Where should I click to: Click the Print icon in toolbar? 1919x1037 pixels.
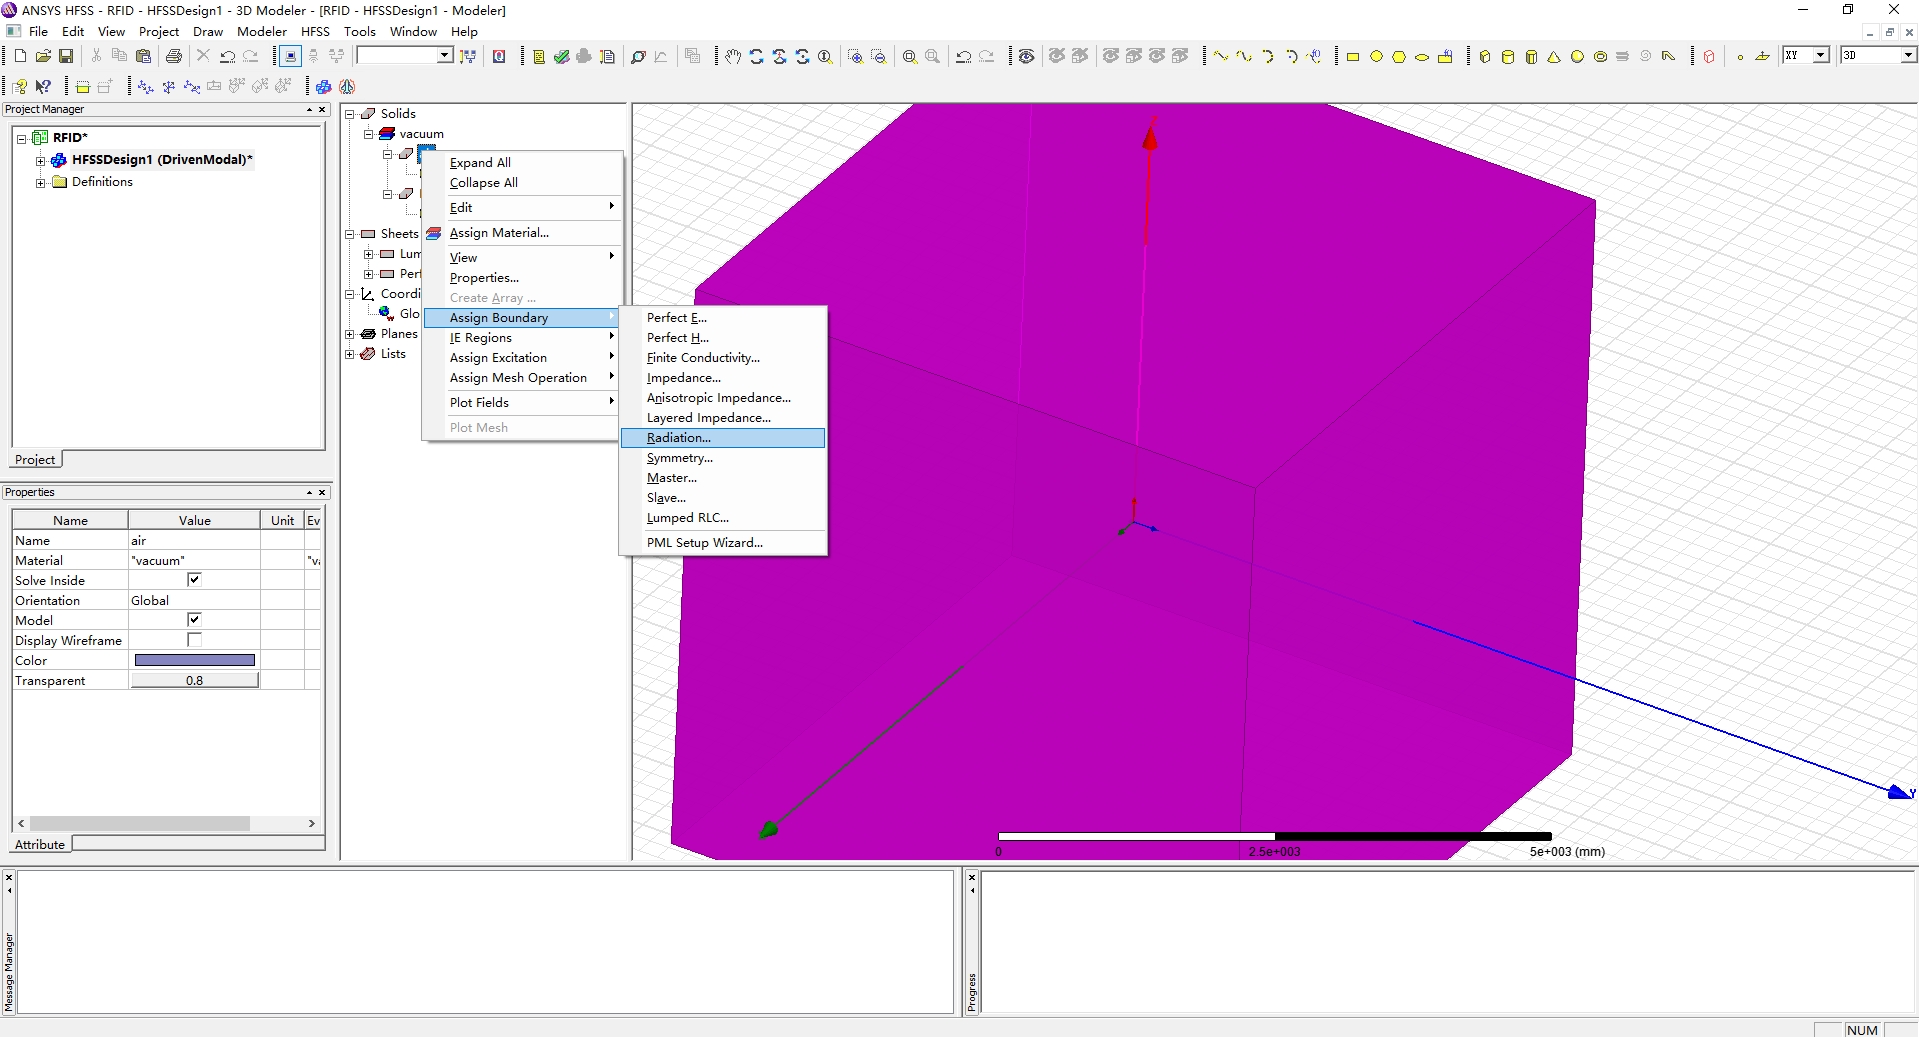coord(174,56)
